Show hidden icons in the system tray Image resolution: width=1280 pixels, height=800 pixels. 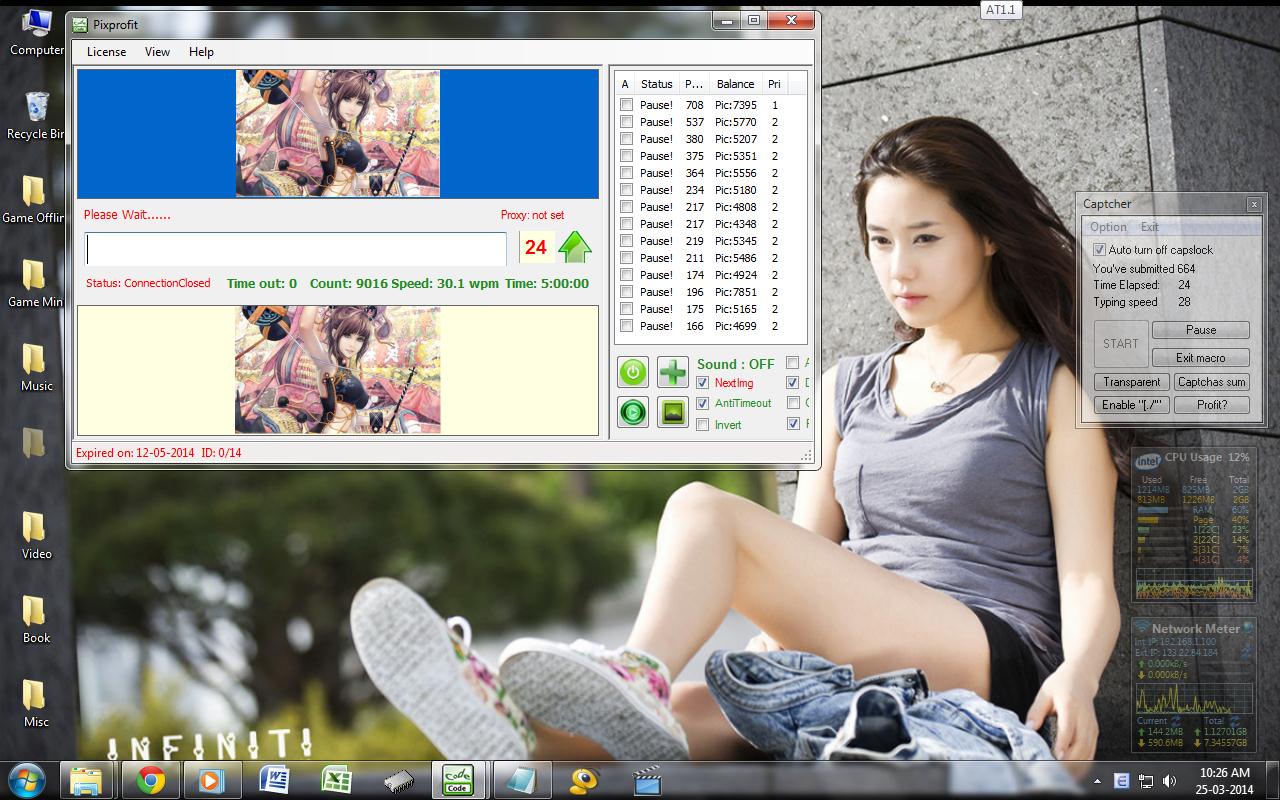point(1098,781)
